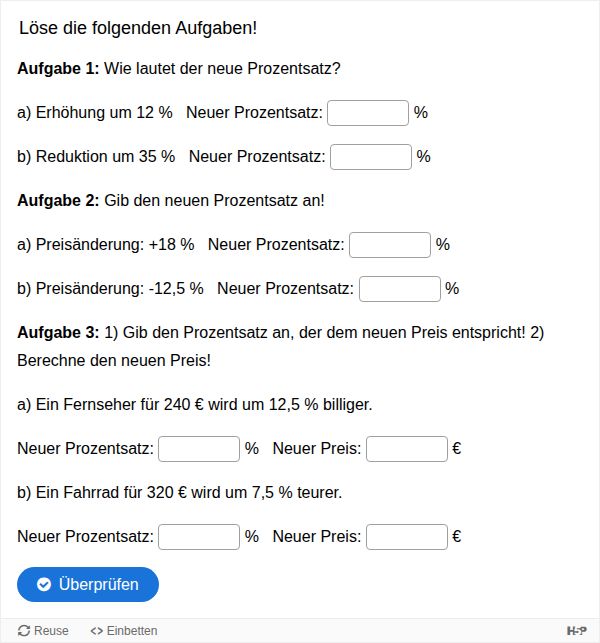This screenshot has height=643, width=600.
Task: Click the checkmark icon on Überprüfen
Action: point(44,584)
